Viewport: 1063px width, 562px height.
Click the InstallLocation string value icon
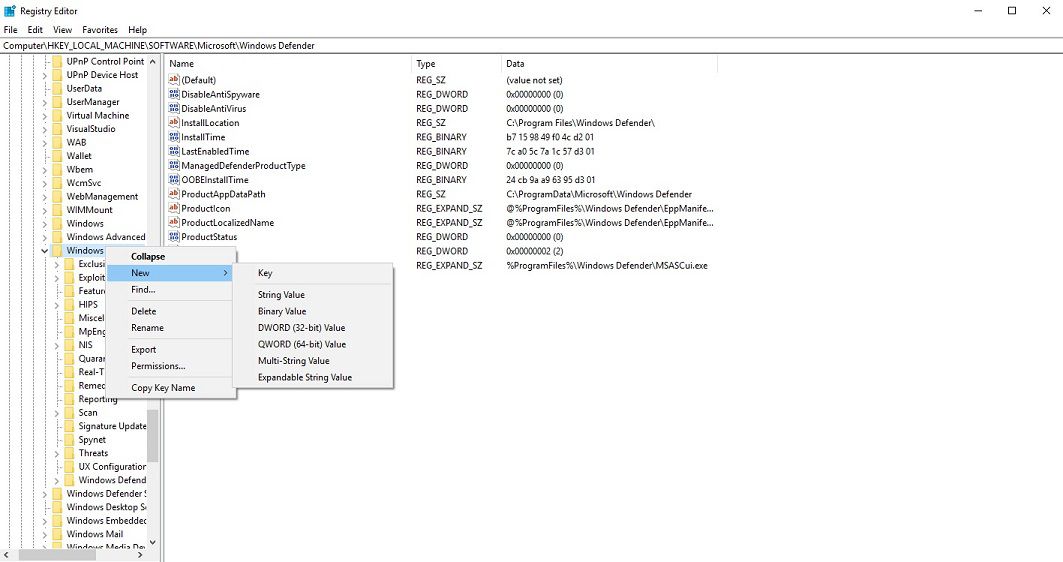(x=174, y=123)
